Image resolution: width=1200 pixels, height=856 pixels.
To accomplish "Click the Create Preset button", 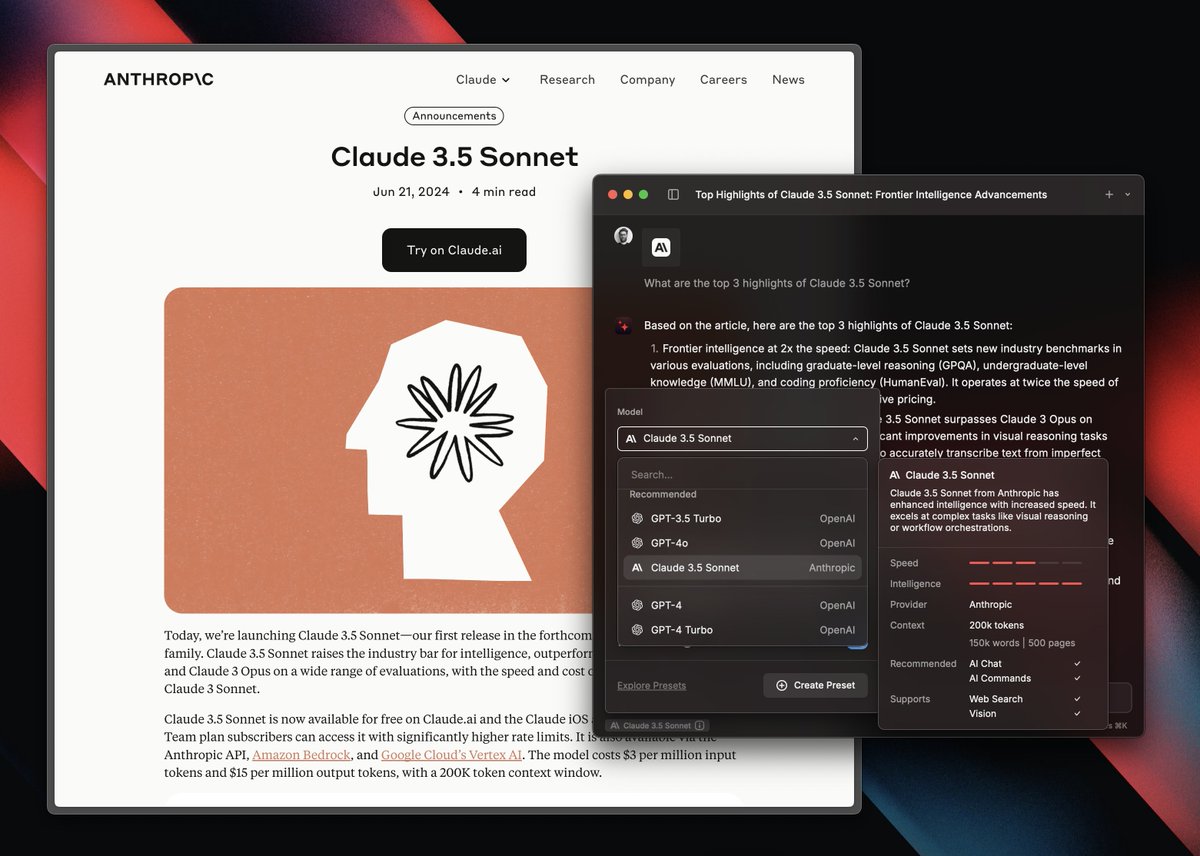I will 815,685.
